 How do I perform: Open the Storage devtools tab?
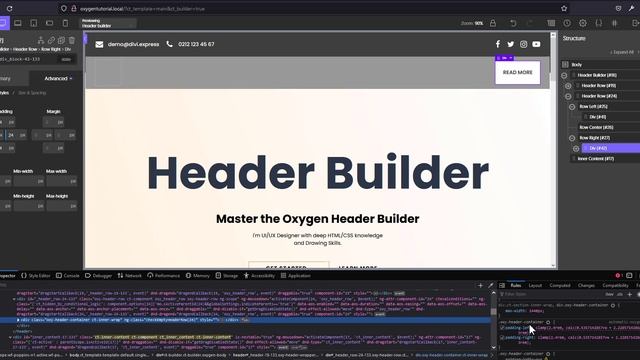click(227, 276)
